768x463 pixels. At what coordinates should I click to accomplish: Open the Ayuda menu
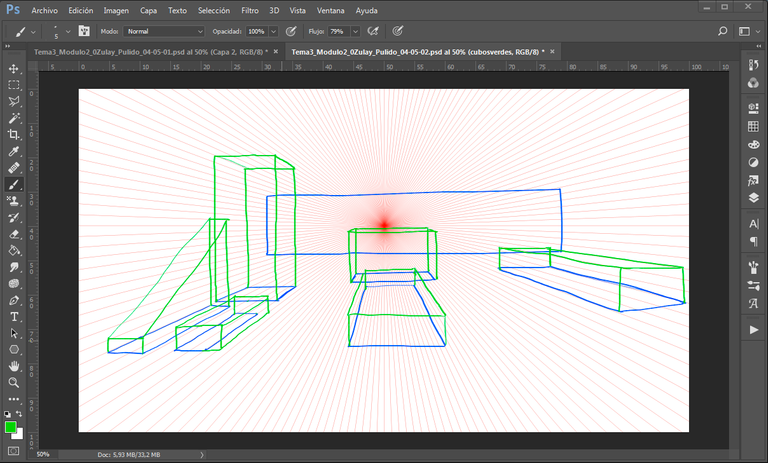[366, 10]
